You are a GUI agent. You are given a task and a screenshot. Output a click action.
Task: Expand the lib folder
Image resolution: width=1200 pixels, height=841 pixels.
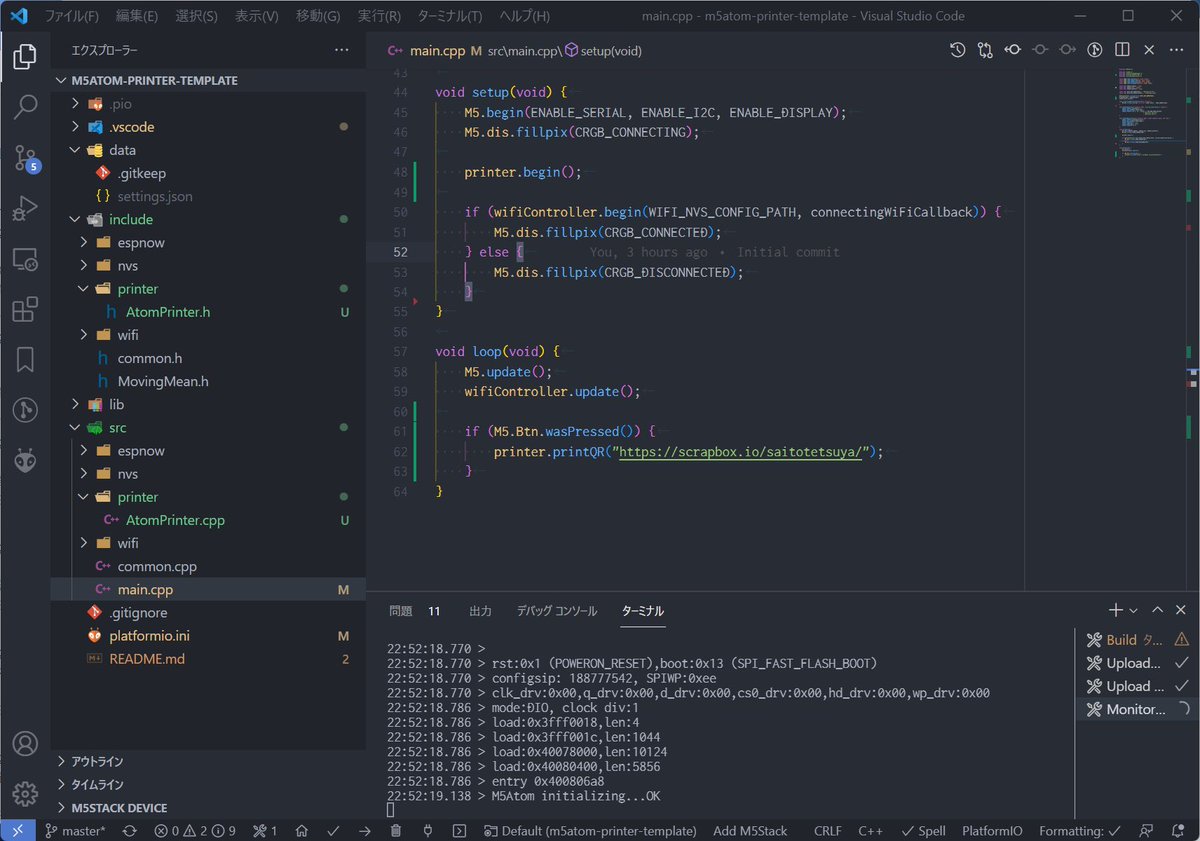point(208,405)
